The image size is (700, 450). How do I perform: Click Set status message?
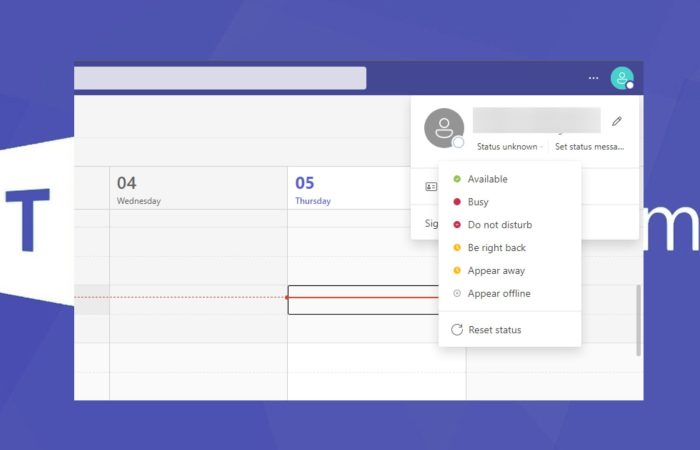pos(589,146)
